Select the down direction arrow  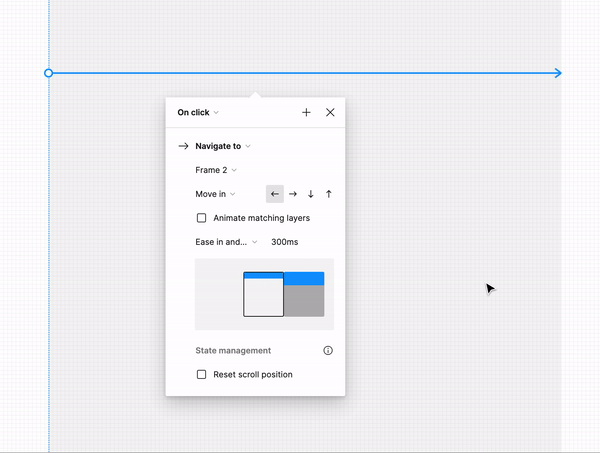311,194
